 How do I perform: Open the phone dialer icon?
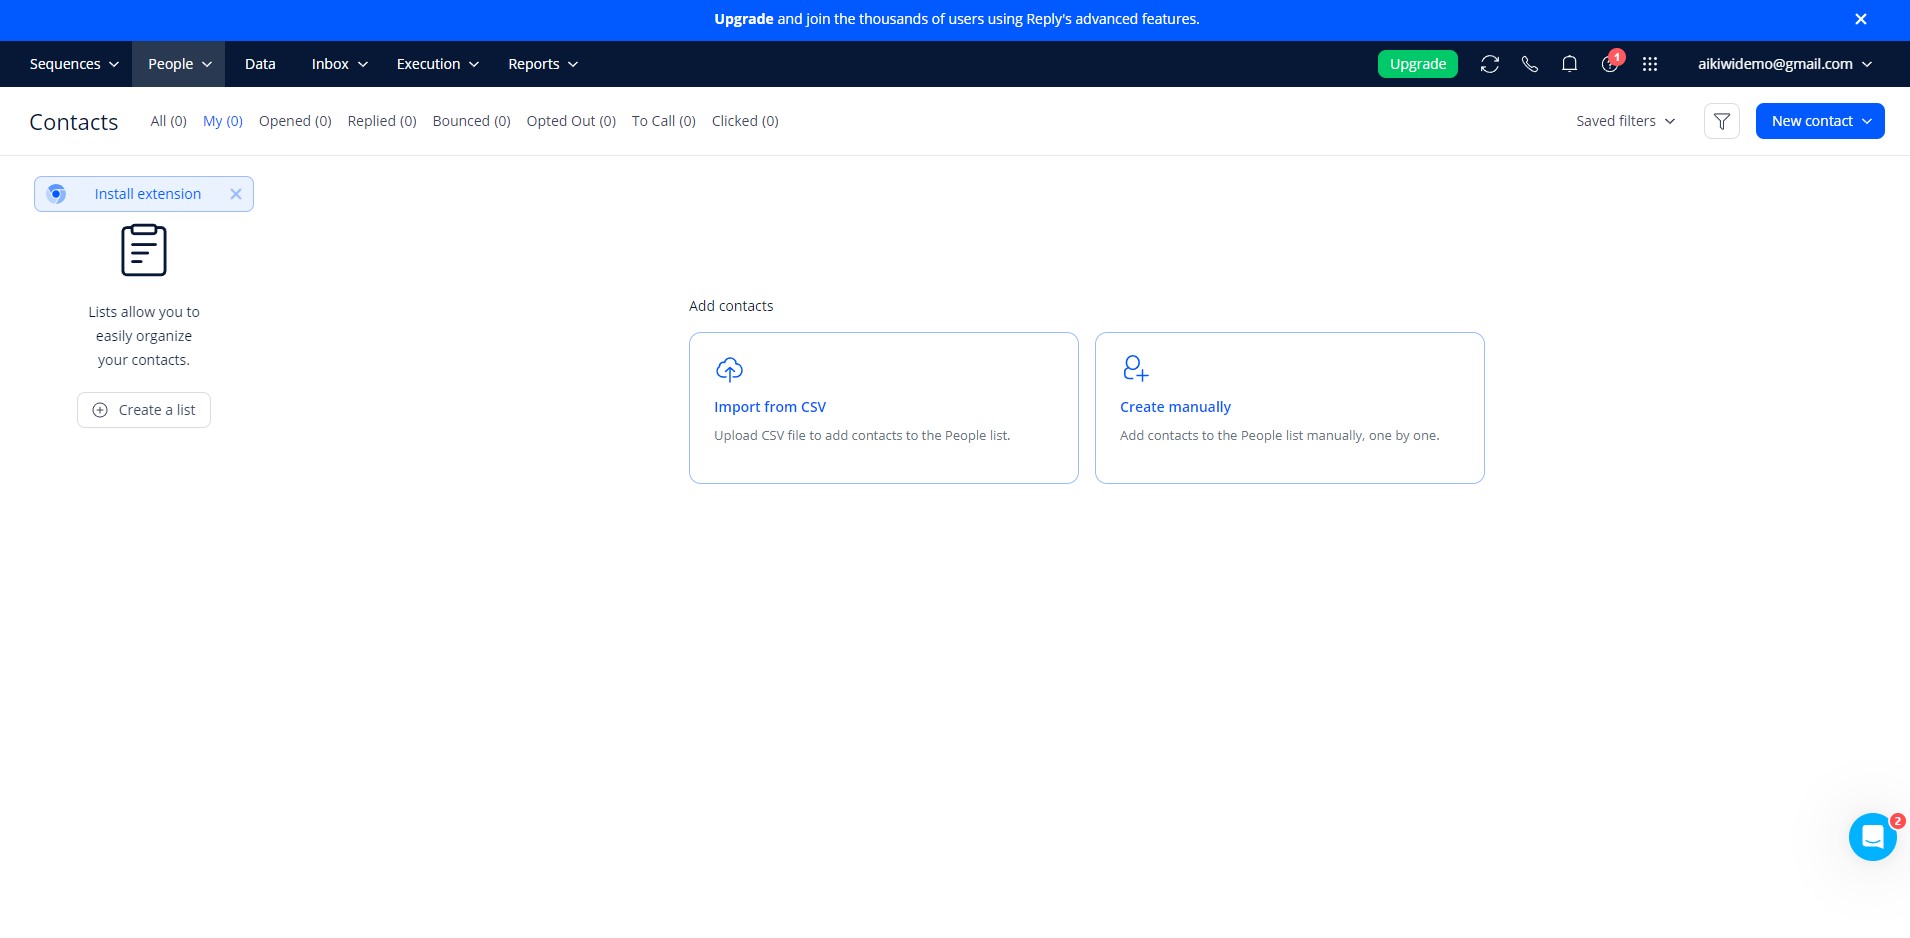click(1529, 64)
